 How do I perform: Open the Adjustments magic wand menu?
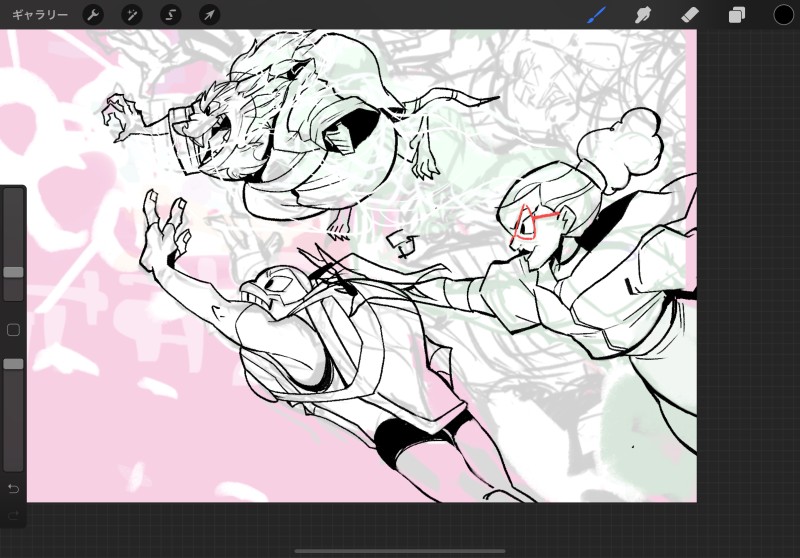click(x=132, y=15)
